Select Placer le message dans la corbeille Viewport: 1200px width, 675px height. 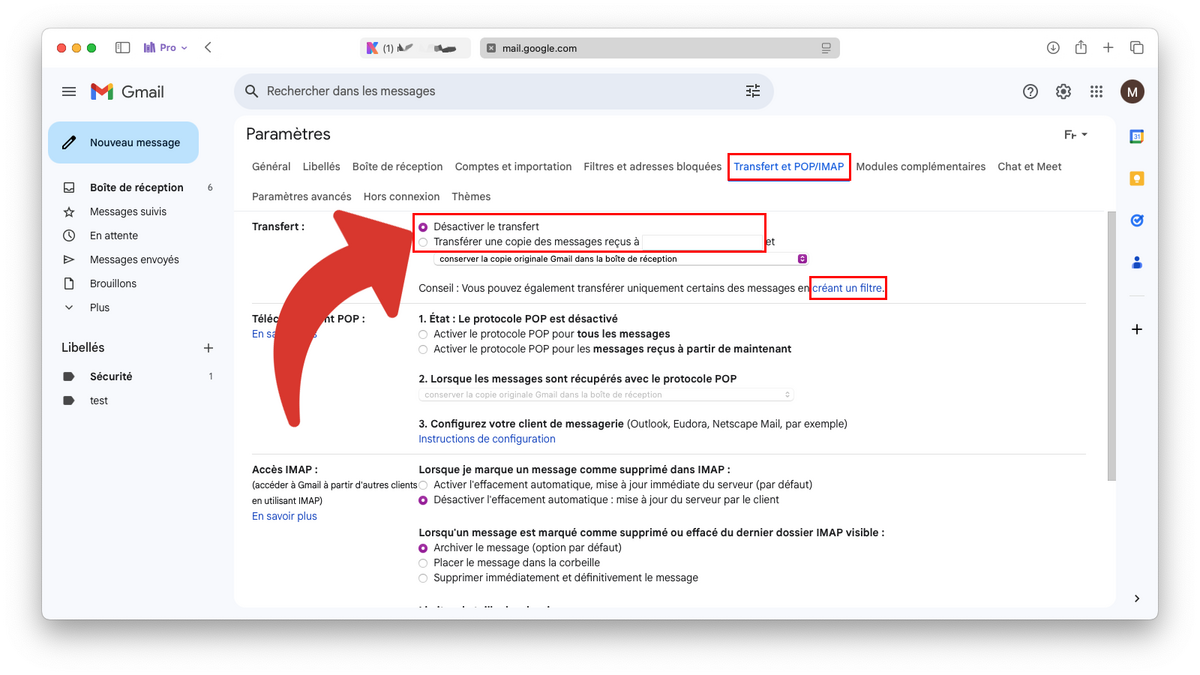[423, 563]
